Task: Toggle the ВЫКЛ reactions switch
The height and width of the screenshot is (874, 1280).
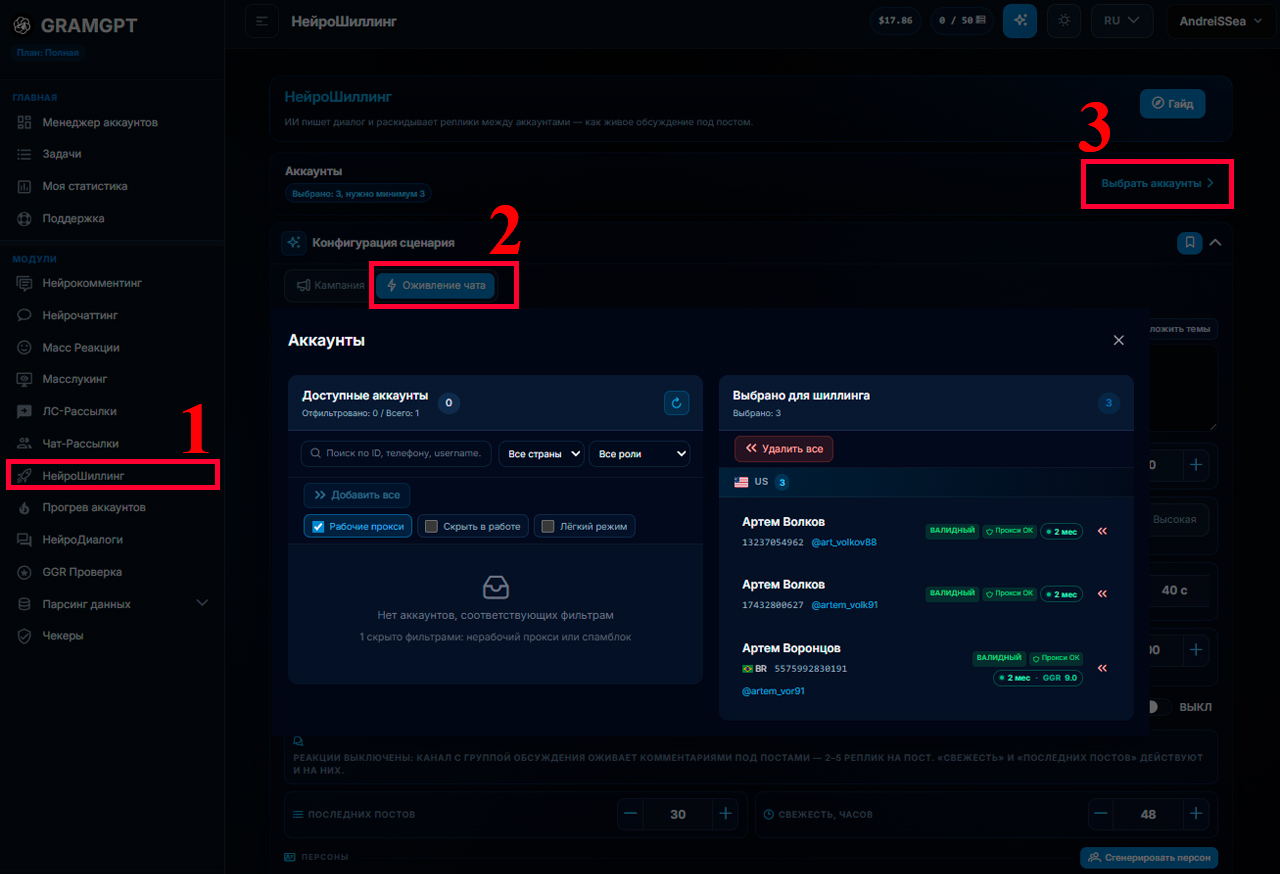Action: tap(1158, 707)
